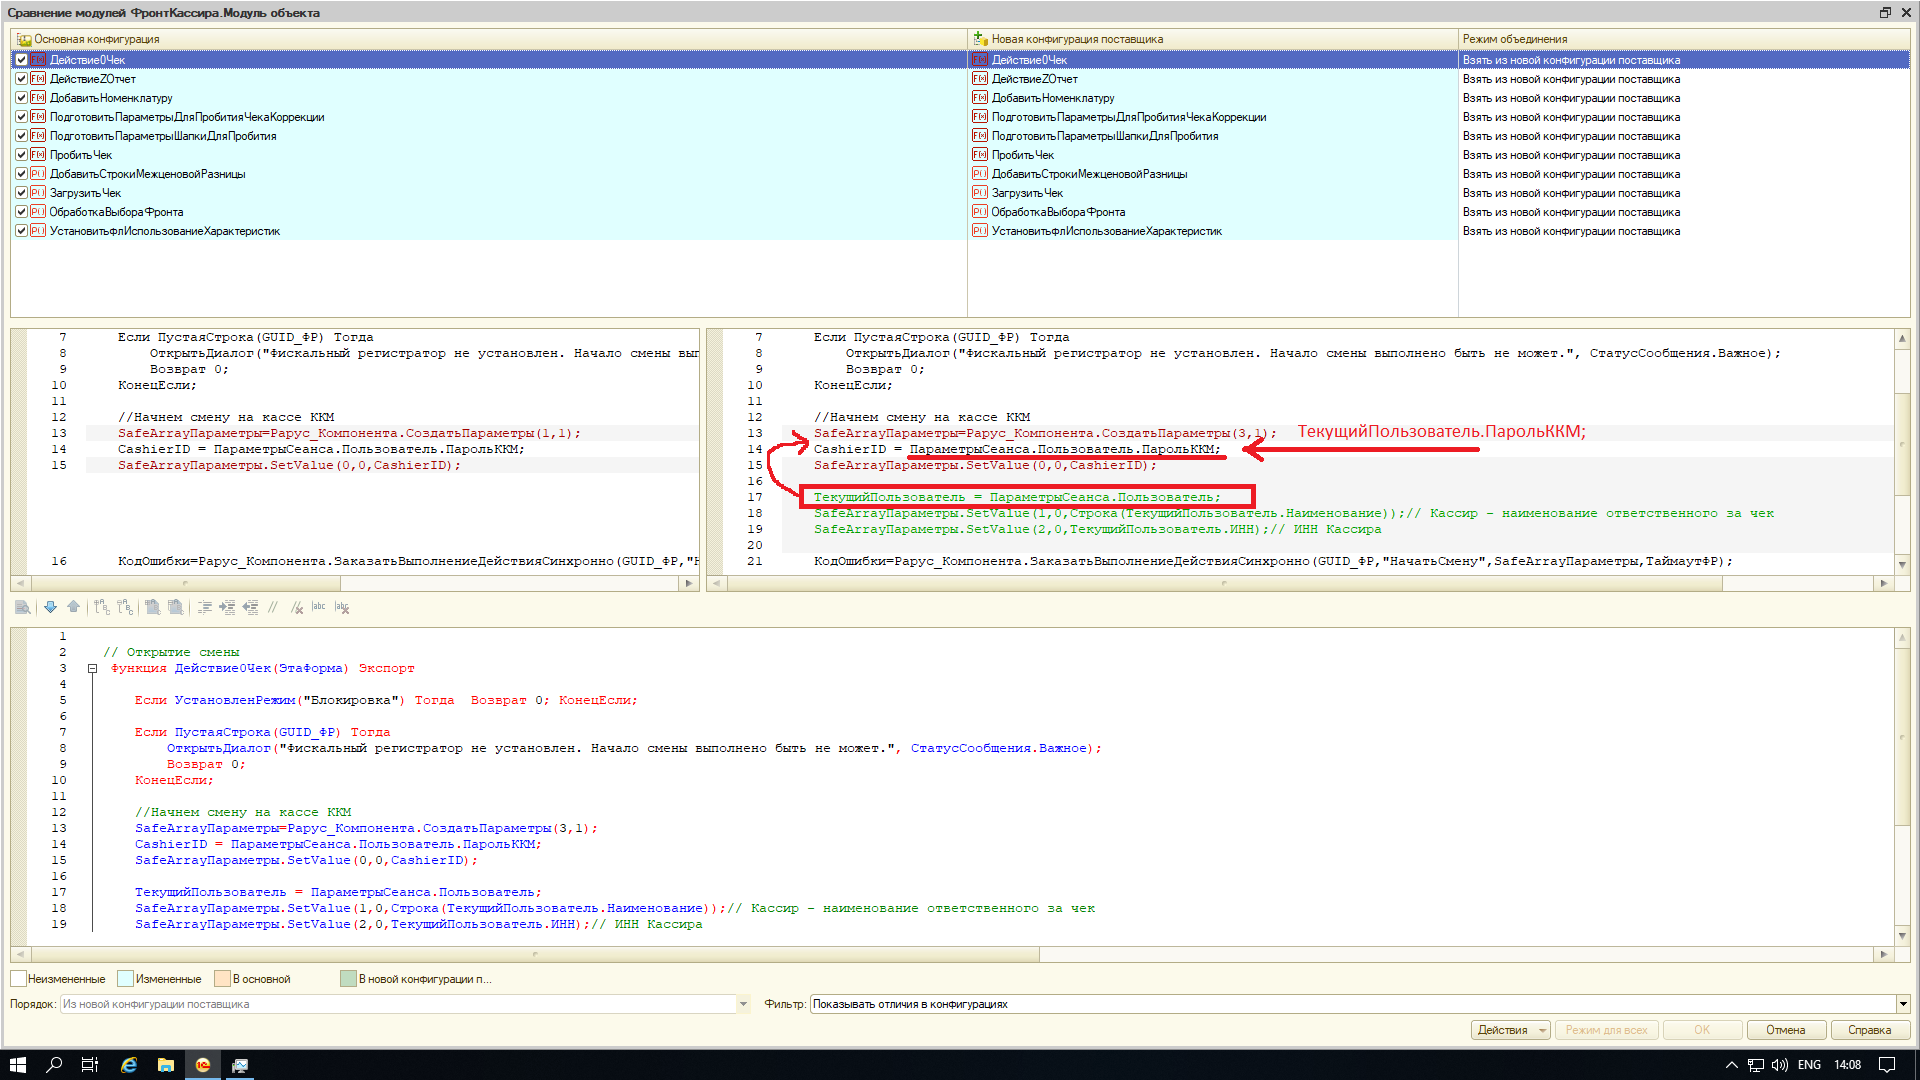Open notification center on taskbar
Screen dimensions: 1920x1080
1887,1065
